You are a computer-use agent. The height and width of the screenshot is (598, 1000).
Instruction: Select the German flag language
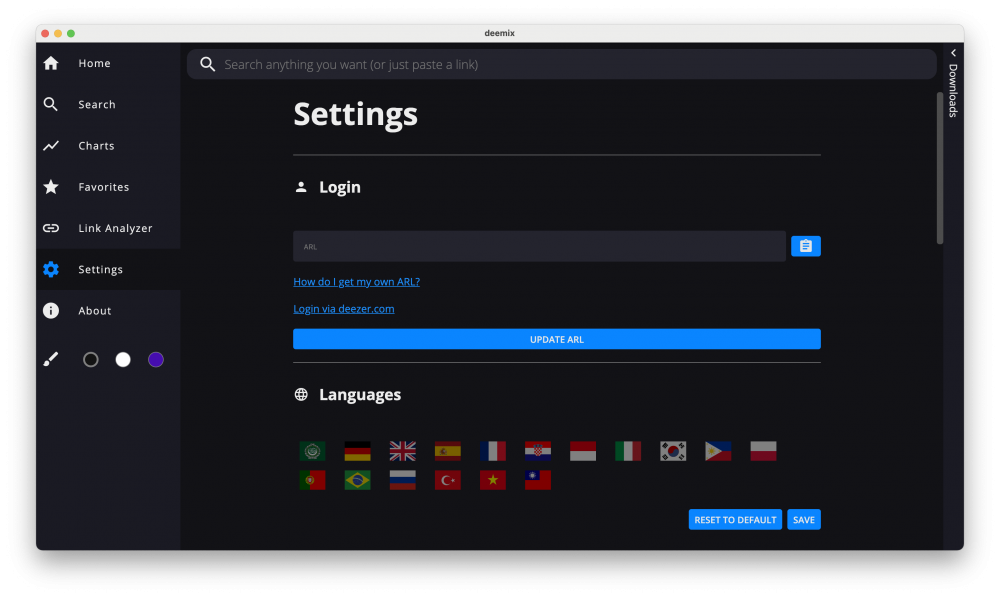[357, 451]
